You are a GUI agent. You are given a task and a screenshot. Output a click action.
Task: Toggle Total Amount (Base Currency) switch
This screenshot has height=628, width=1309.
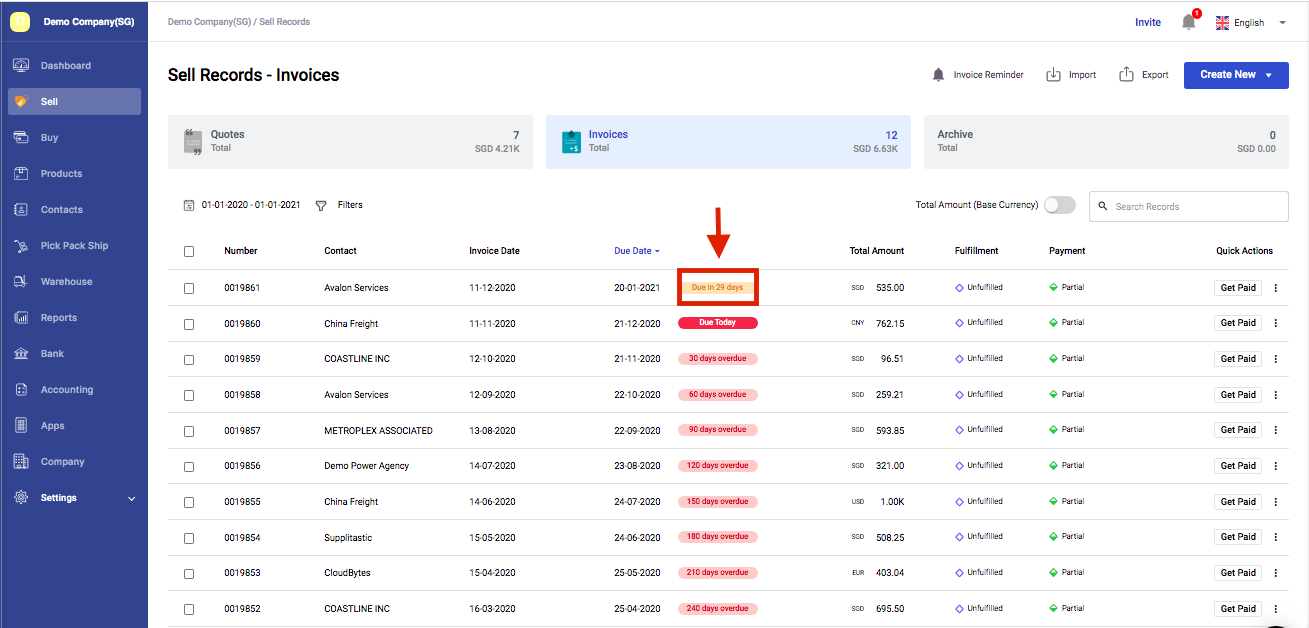pyautogui.click(x=1060, y=205)
